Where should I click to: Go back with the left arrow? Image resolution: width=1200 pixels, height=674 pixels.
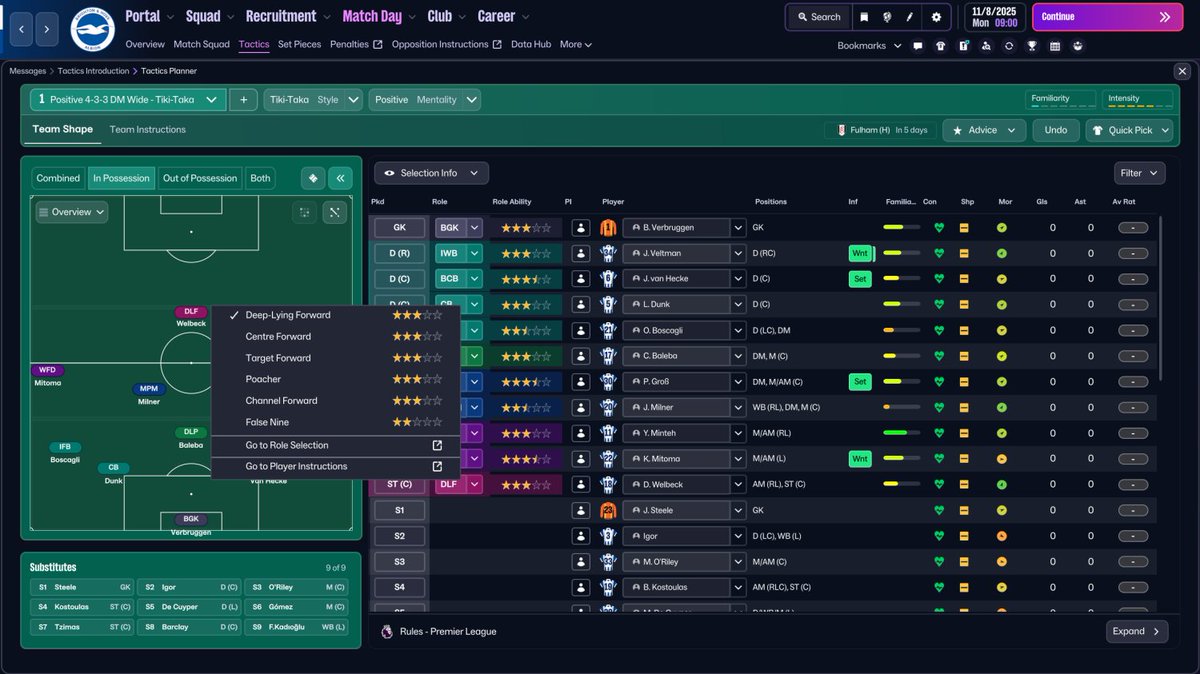tap(22, 30)
